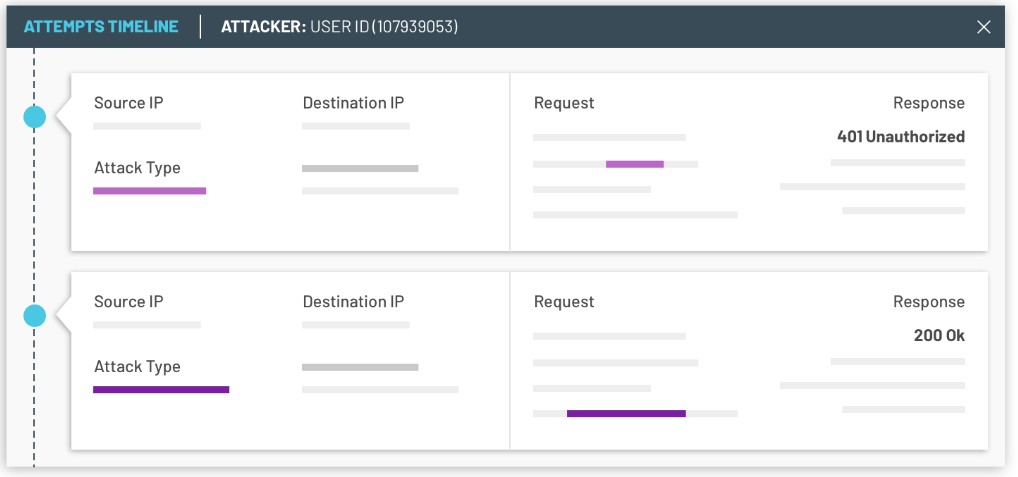Screen dimensions: 1018x477
Task: Click the dark purple Attack Type bar
Action: click(161, 389)
